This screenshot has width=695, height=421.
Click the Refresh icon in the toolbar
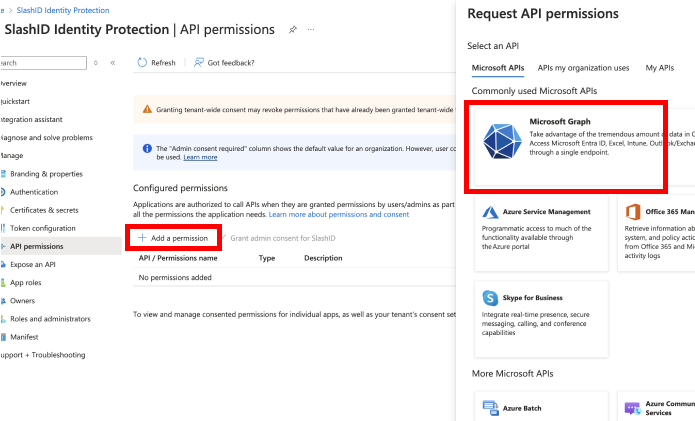point(142,62)
